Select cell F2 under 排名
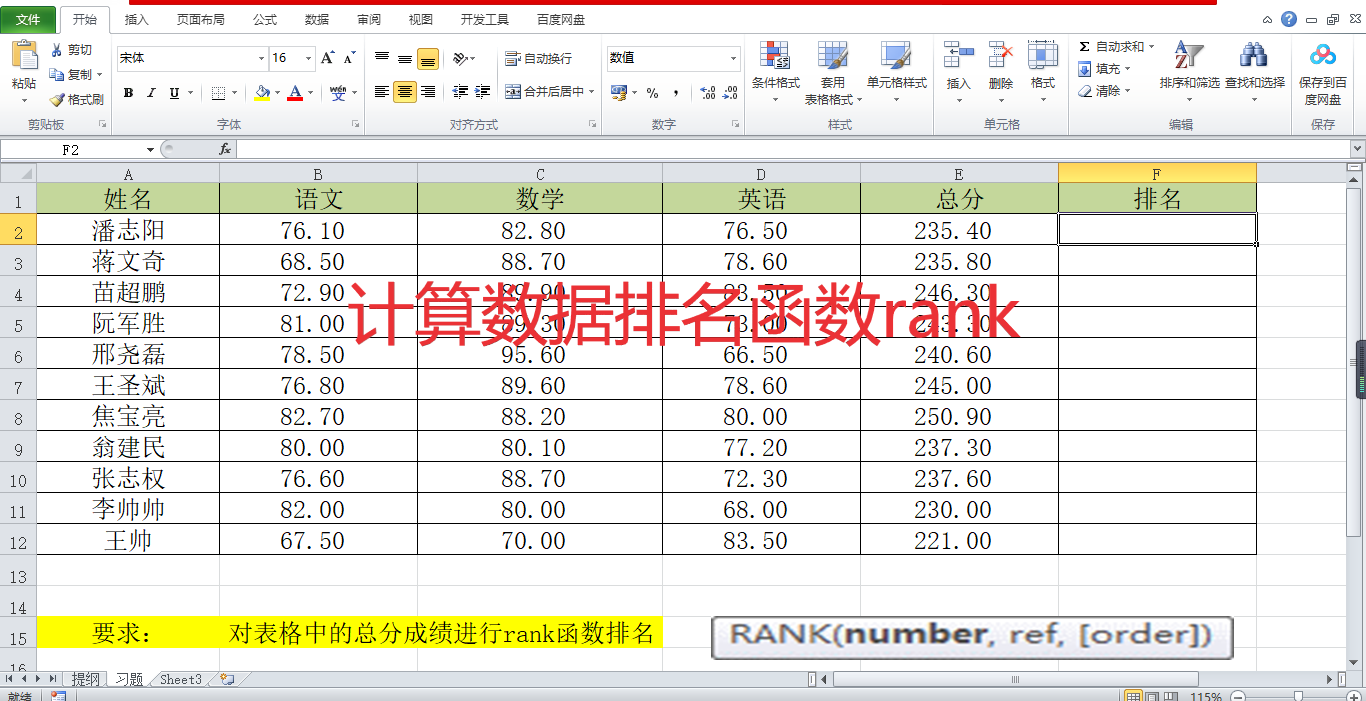 [x=1157, y=229]
